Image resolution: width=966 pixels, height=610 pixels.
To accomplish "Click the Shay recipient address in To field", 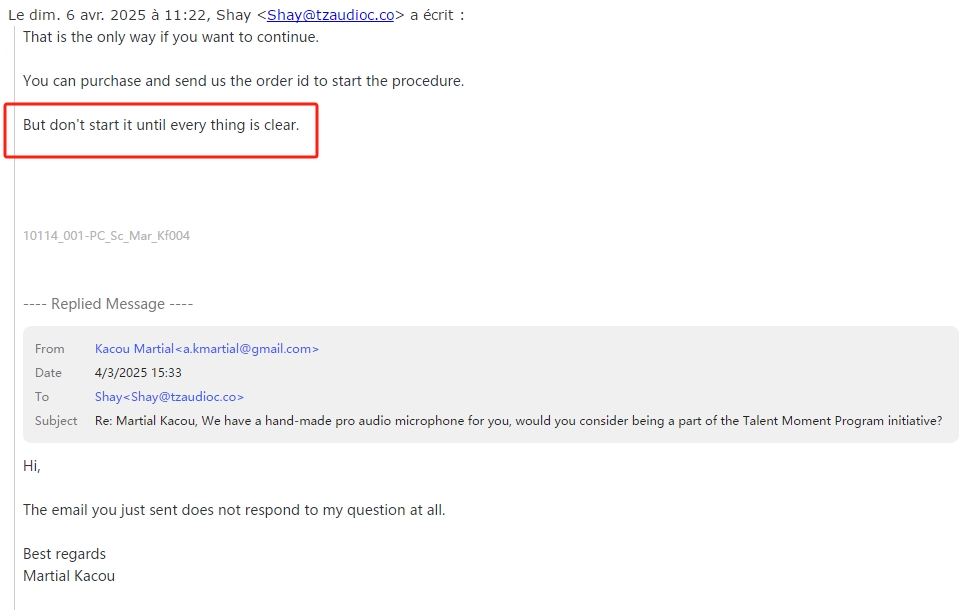I will 169,397.
